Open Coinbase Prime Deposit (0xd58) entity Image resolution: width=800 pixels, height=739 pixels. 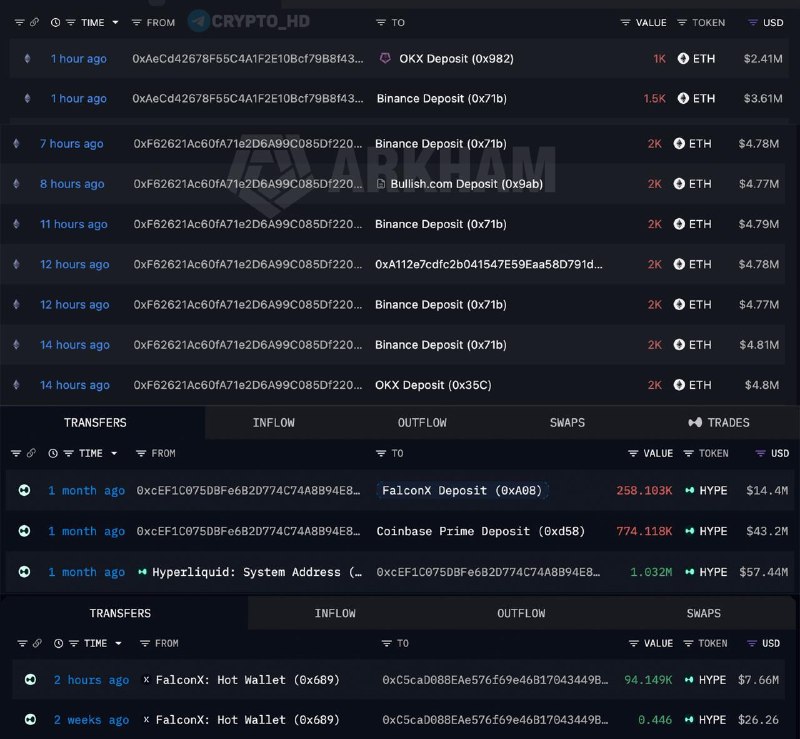click(481, 531)
